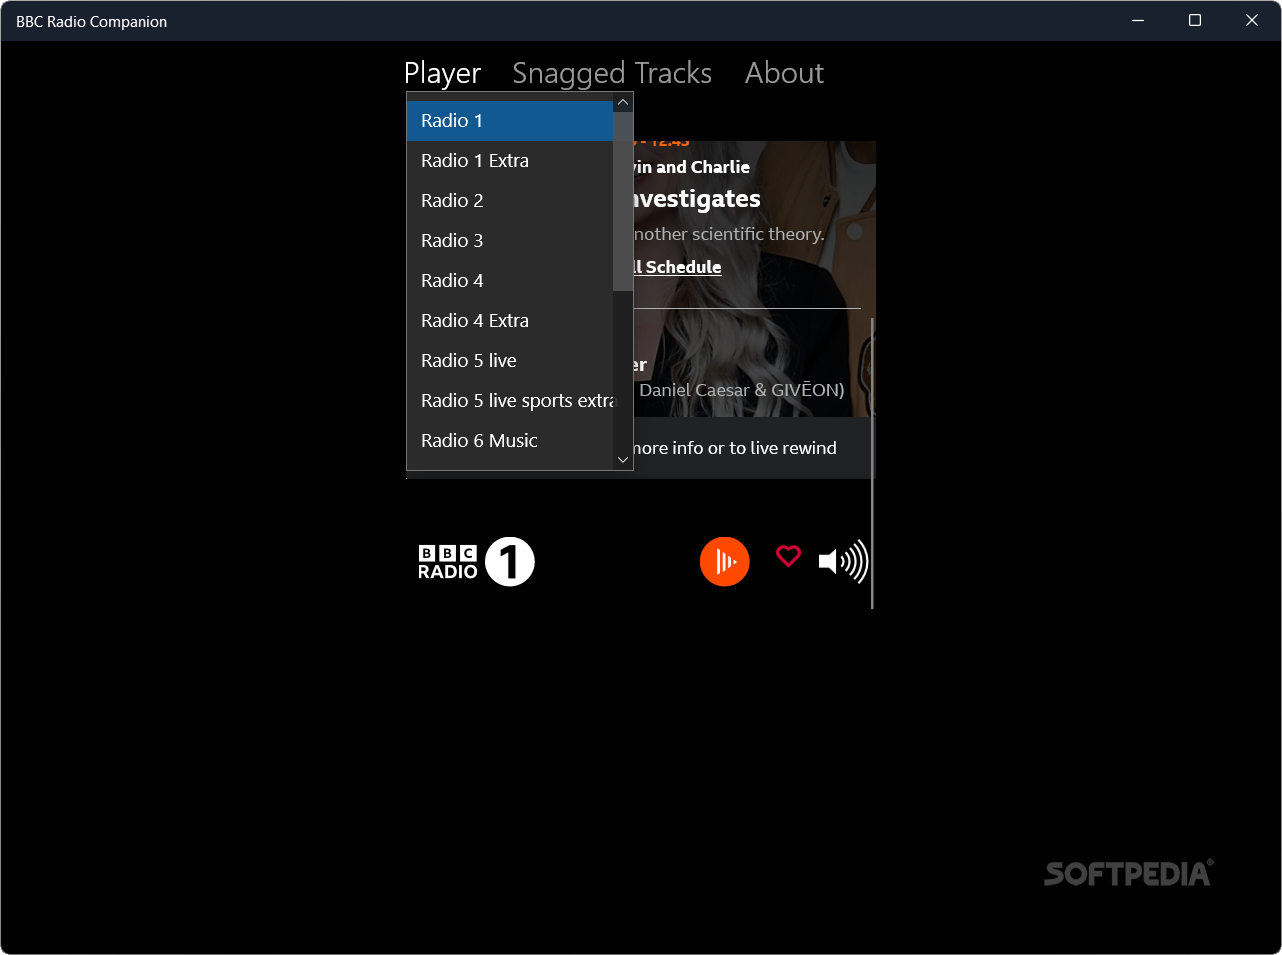The width and height of the screenshot is (1282, 955).
Task: Click the orange BBC Sounds play button
Action: [x=725, y=561]
